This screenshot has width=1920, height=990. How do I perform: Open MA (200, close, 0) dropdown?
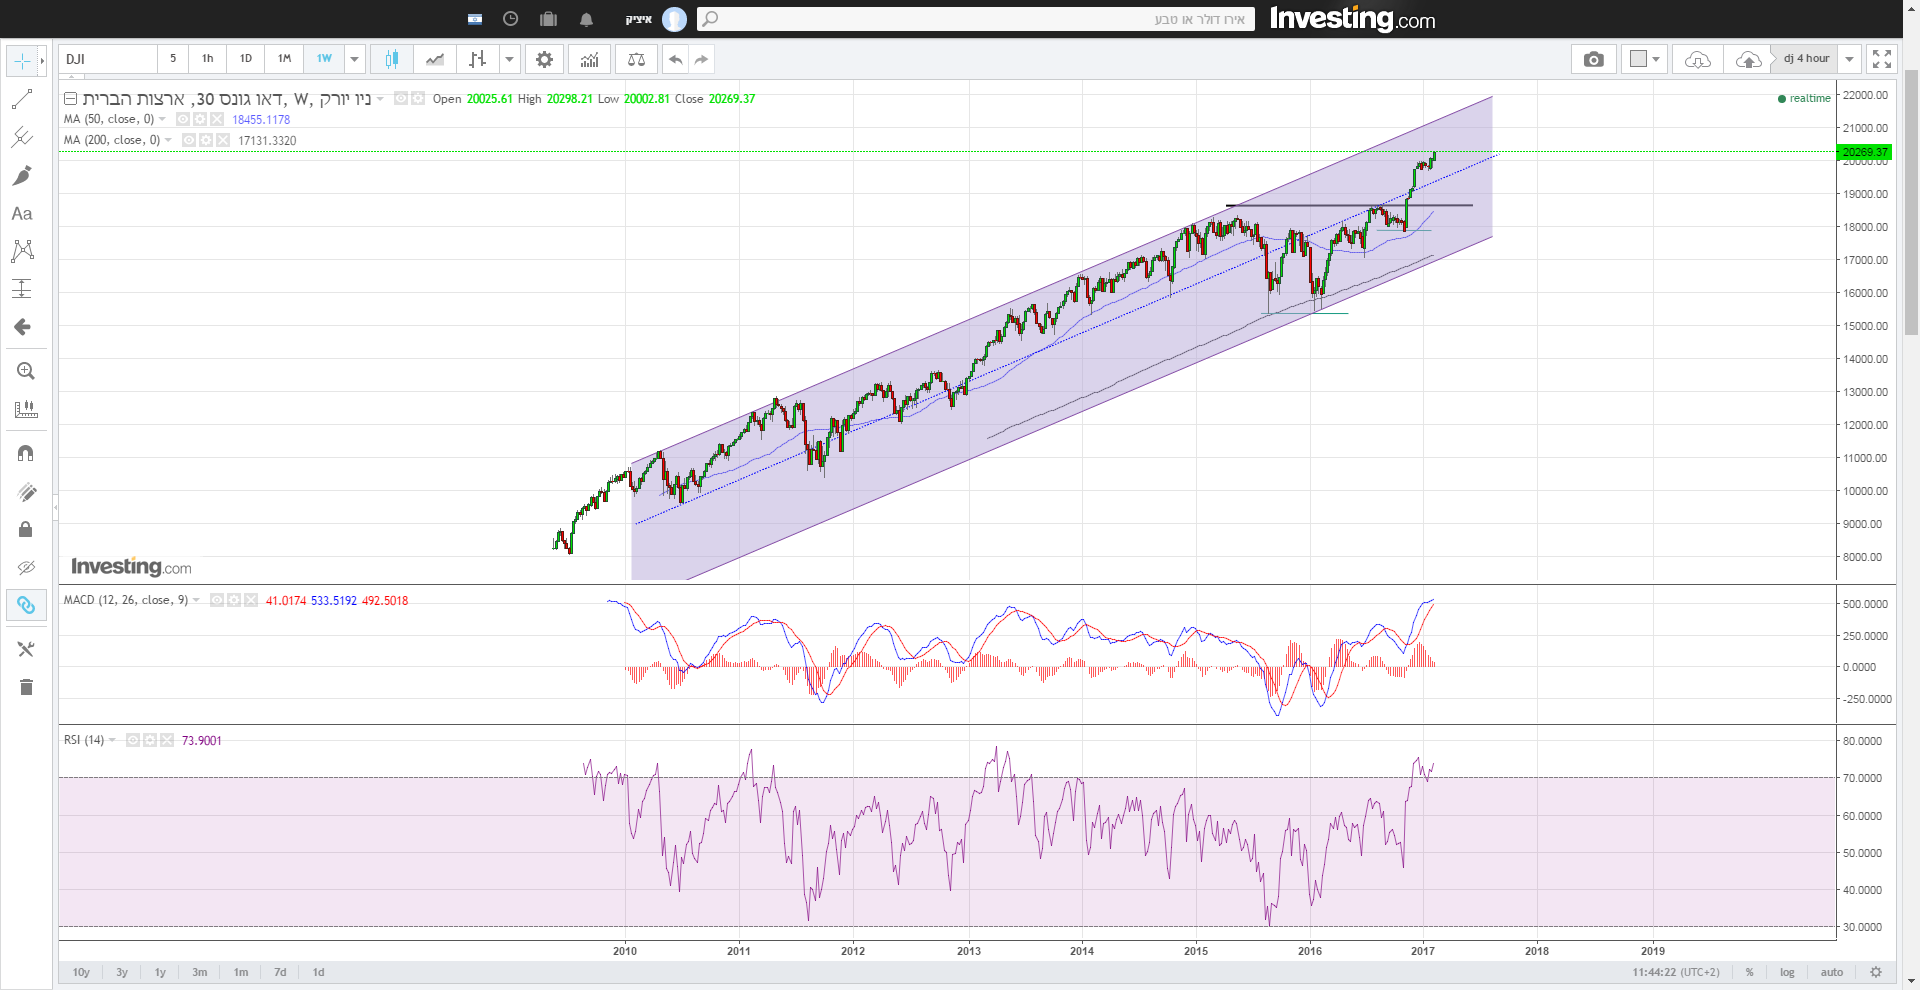(168, 140)
